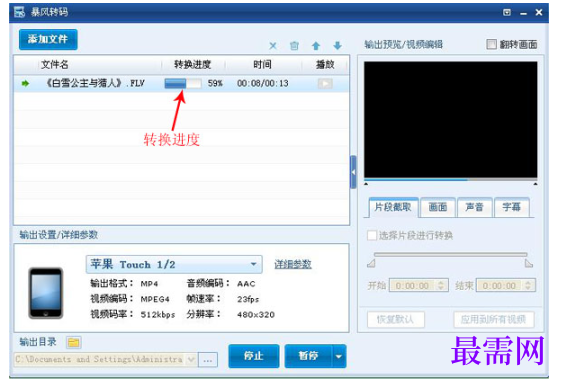563x382 pixels.
Task: Click the black video preview area
Action: (x=451, y=119)
